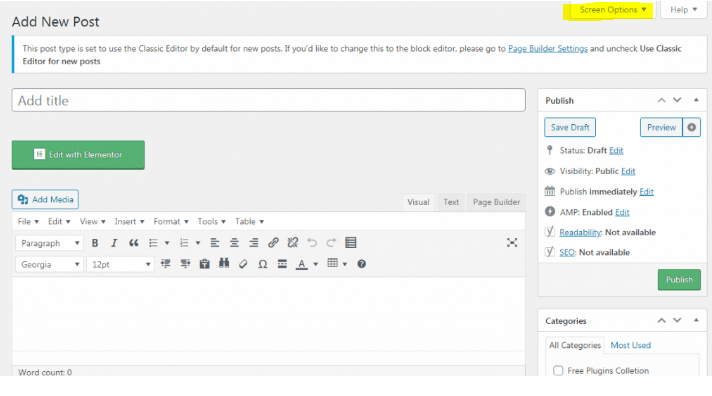Enter distraction-free fullscreen mode

pyautogui.click(x=512, y=243)
